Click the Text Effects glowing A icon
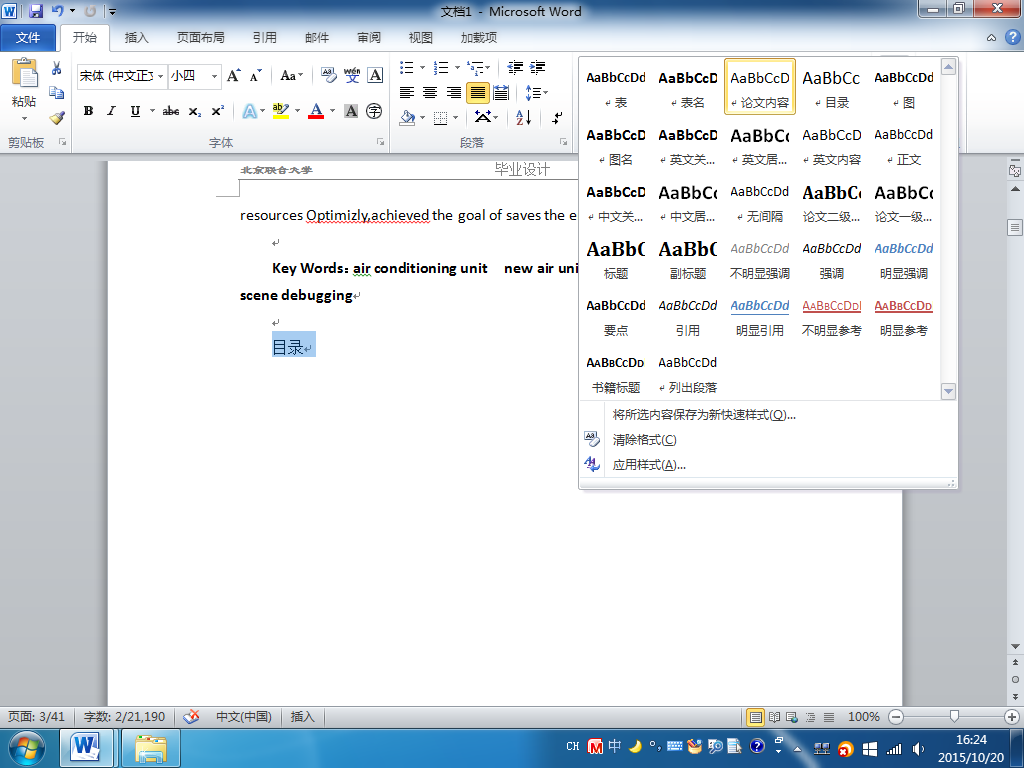Screen dimensions: 1024x768 click(249, 111)
